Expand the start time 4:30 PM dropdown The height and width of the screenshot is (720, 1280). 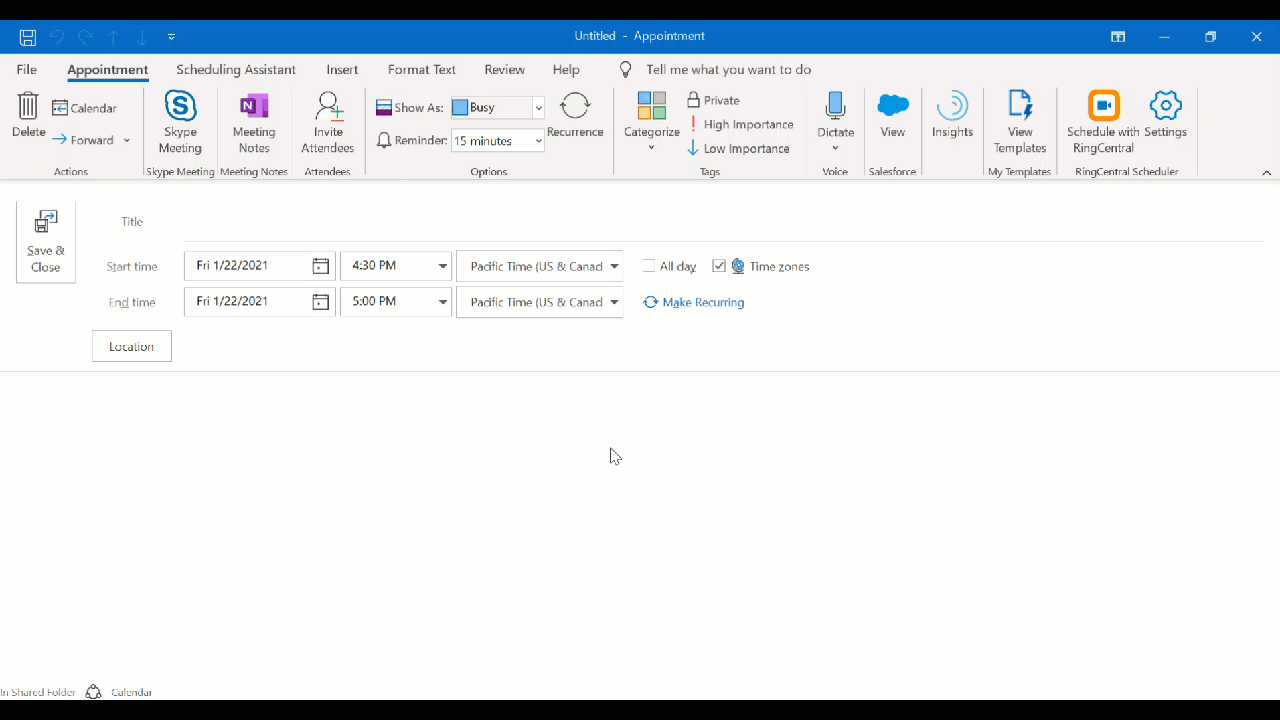pyautogui.click(x=442, y=266)
